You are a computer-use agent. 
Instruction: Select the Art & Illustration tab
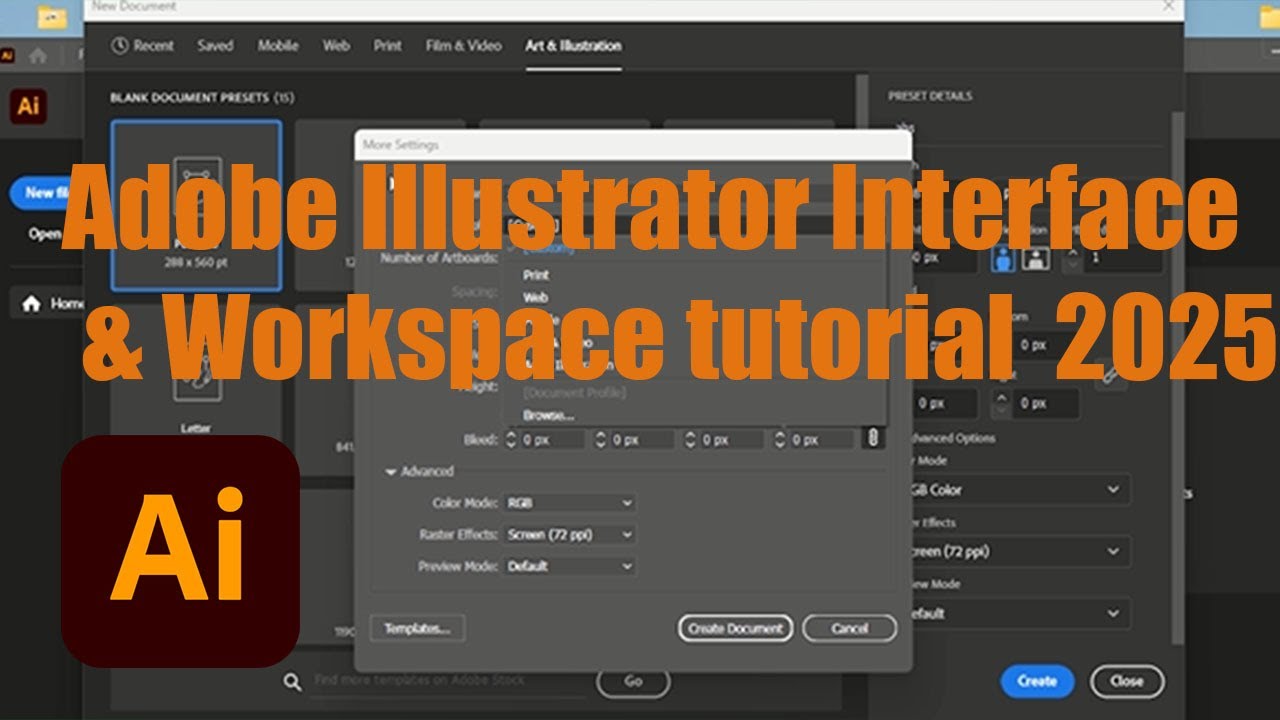(573, 45)
